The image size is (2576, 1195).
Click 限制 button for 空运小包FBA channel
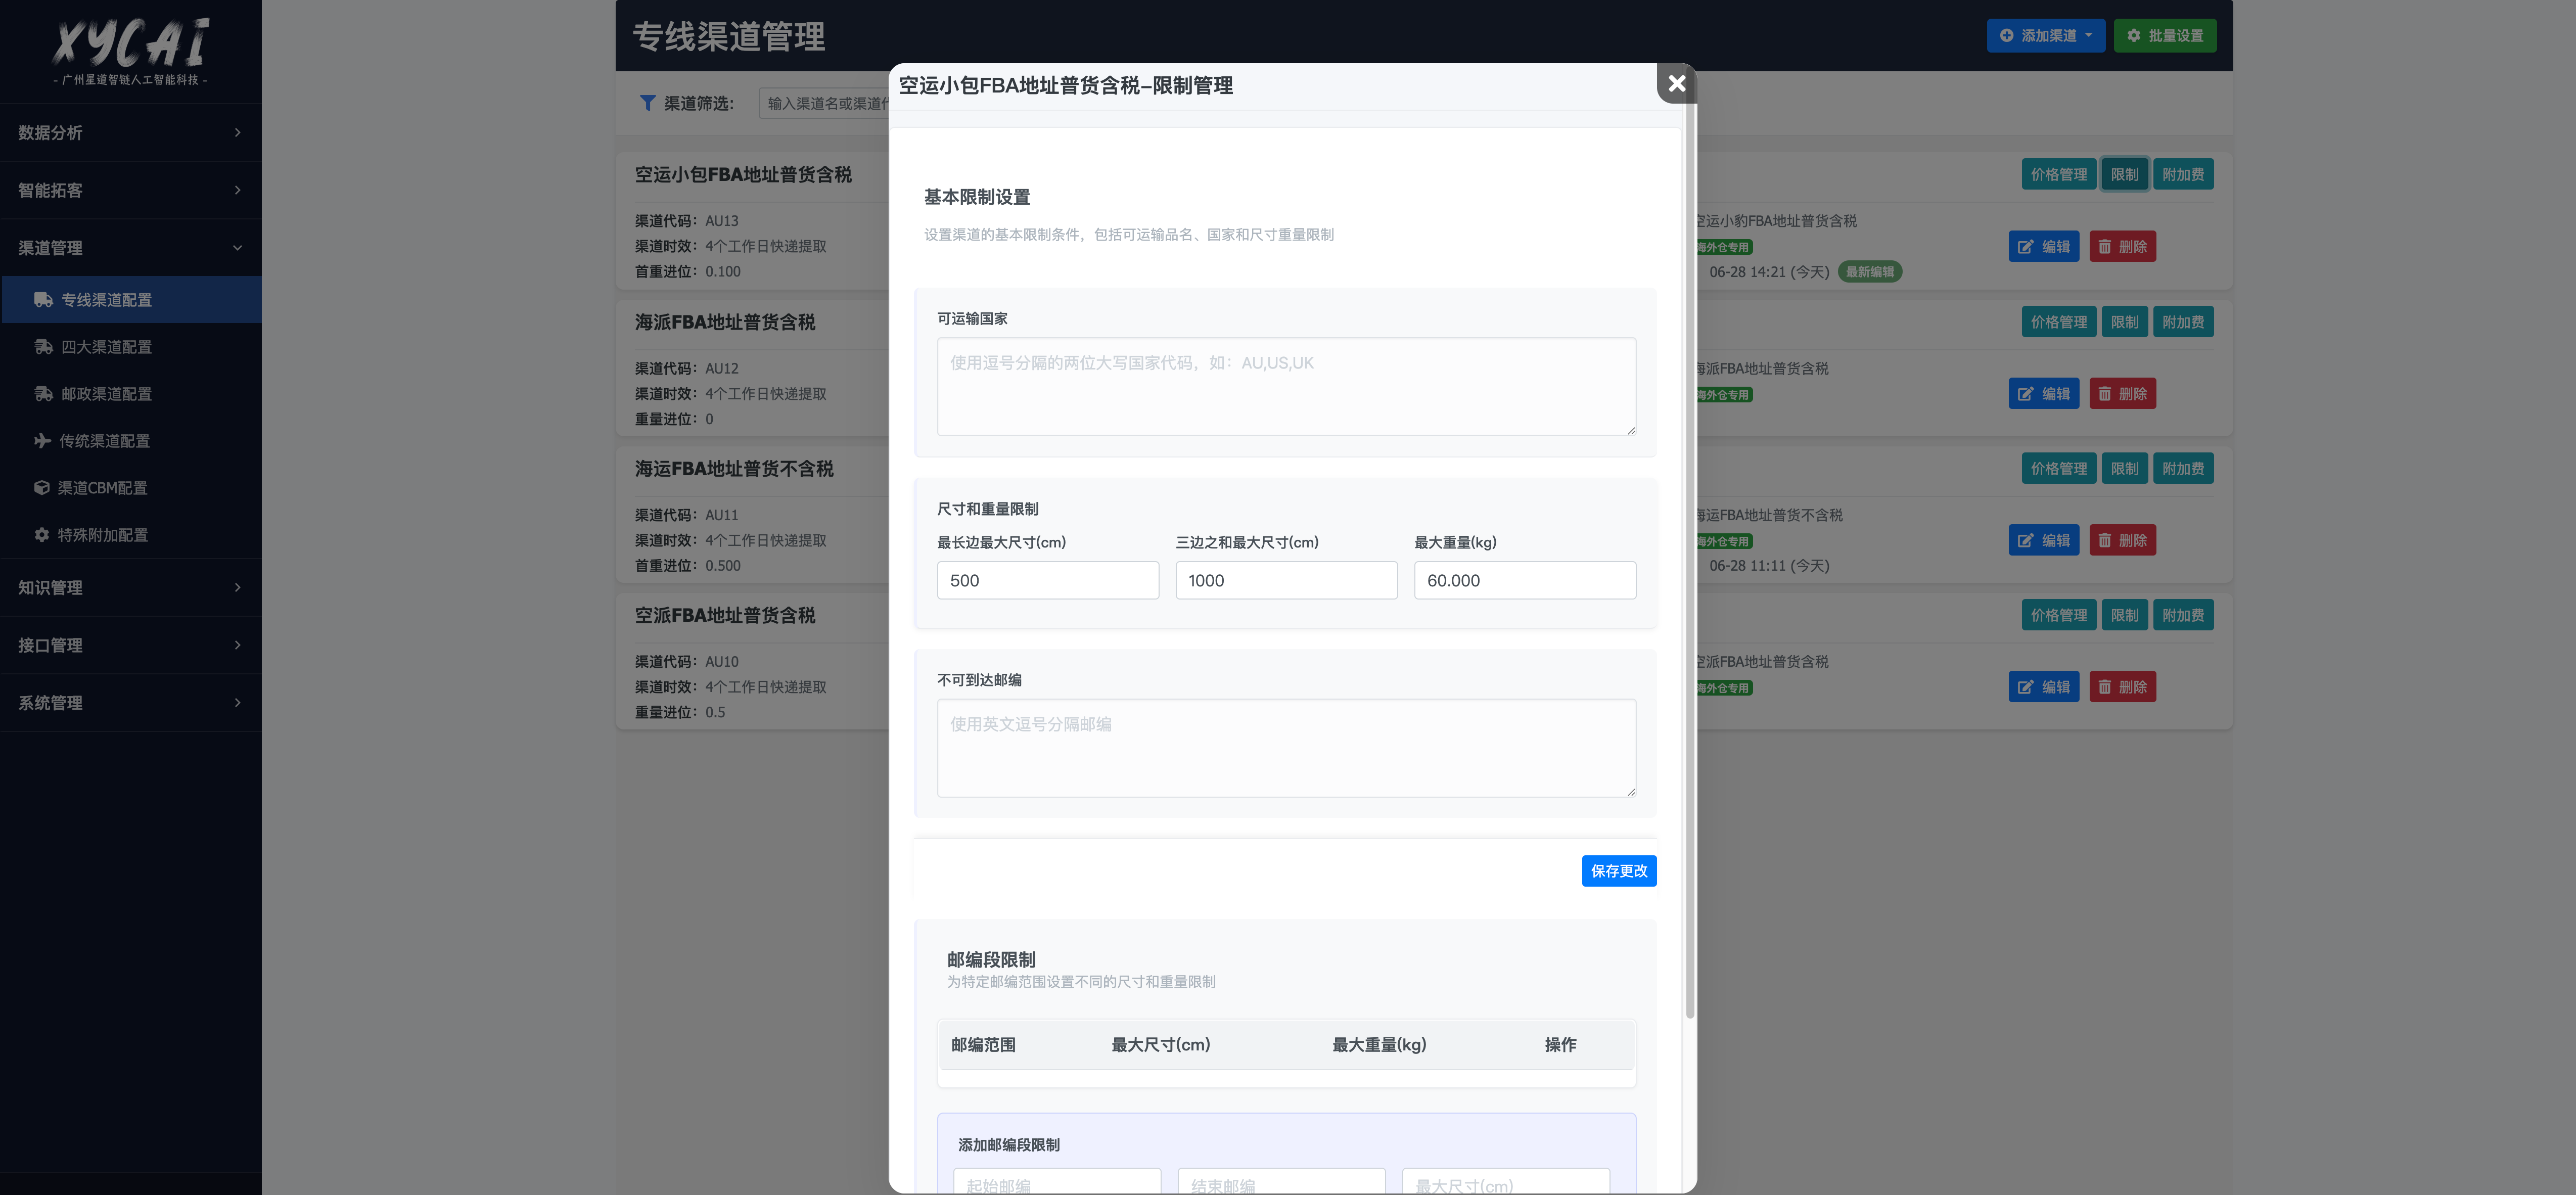click(2125, 174)
